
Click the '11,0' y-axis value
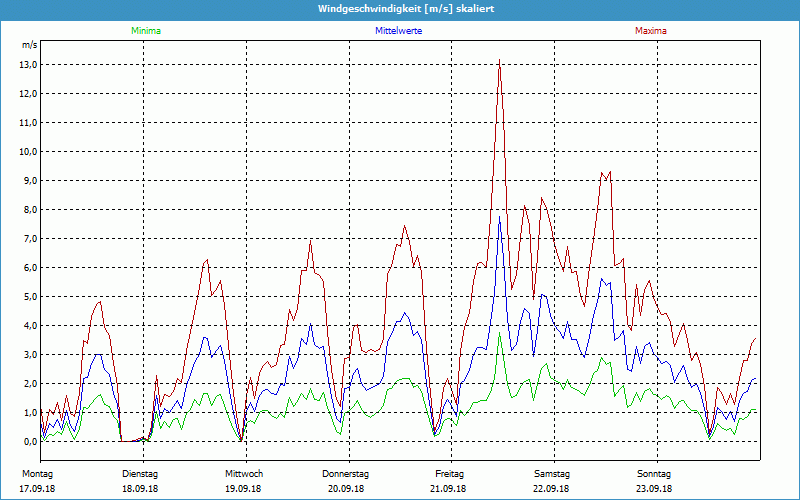28,123
